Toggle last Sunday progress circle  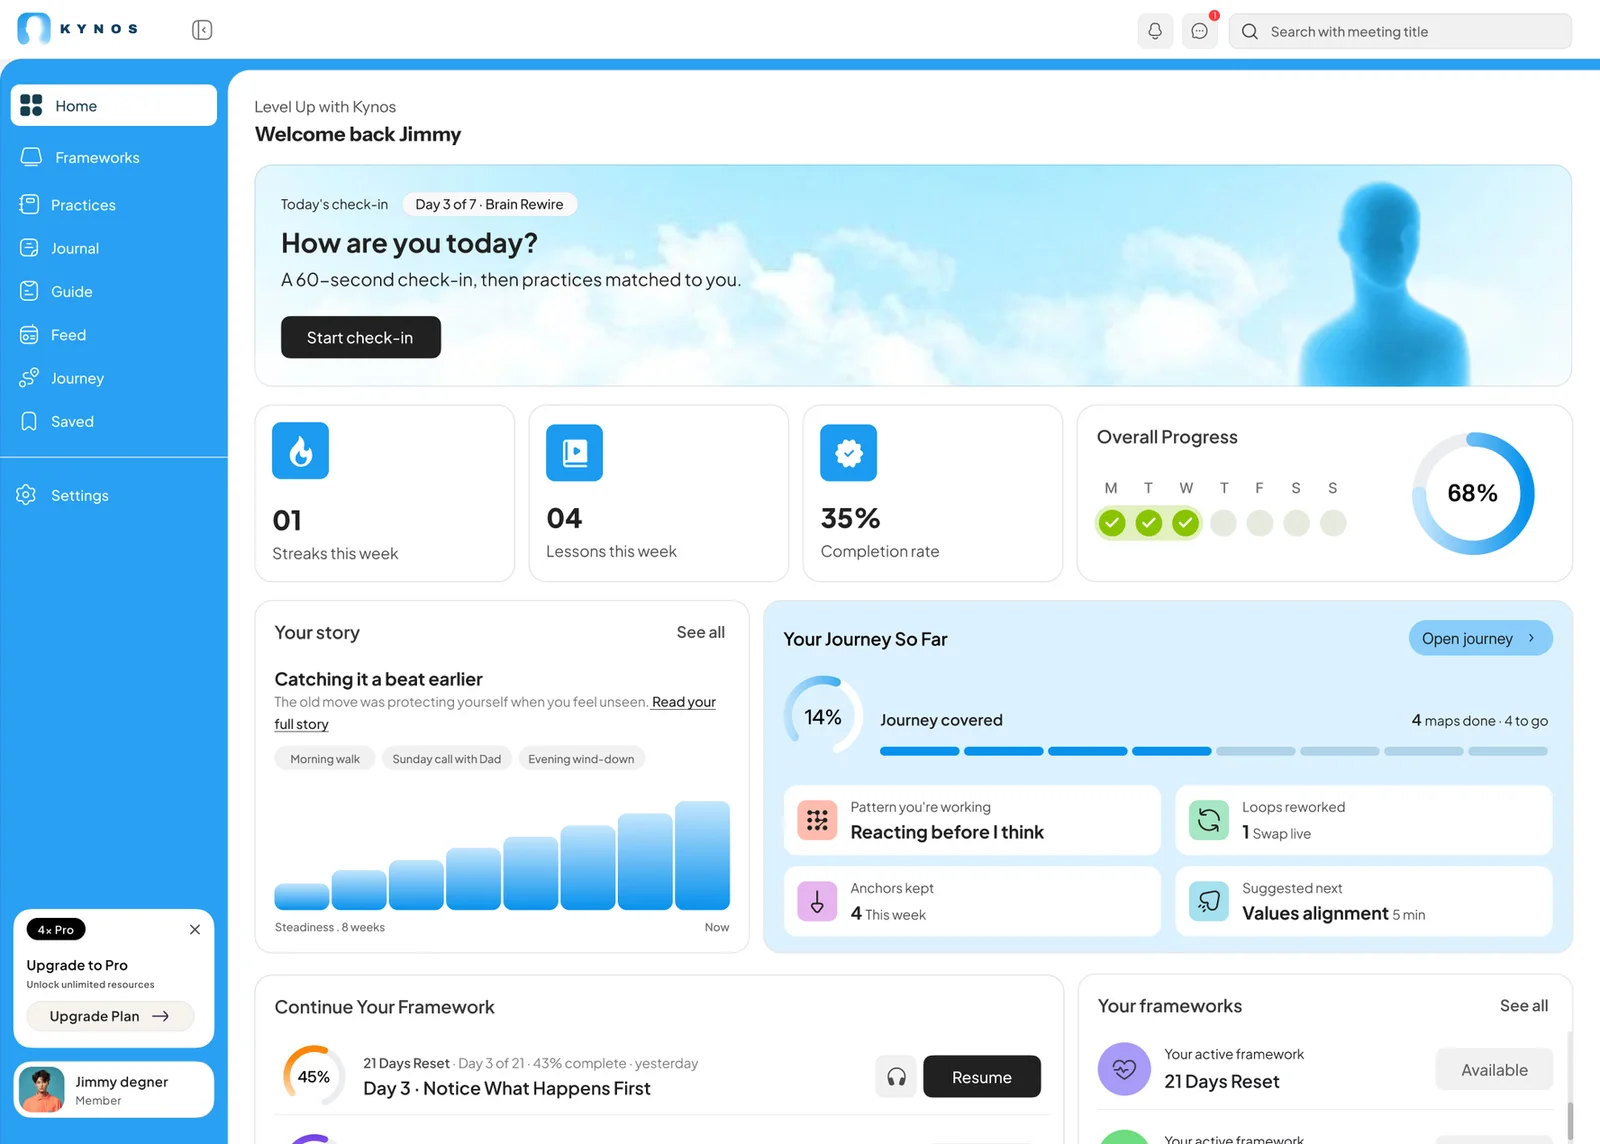pyautogui.click(x=1333, y=523)
